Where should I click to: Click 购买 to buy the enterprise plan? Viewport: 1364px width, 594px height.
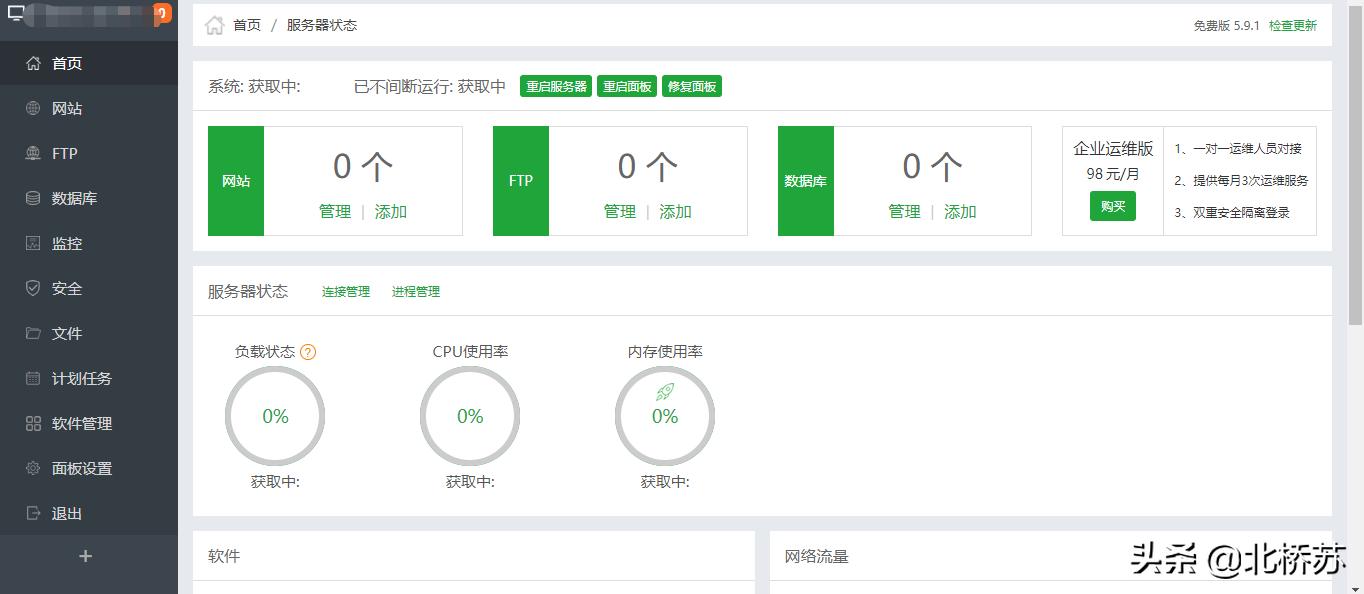click(1113, 206)
